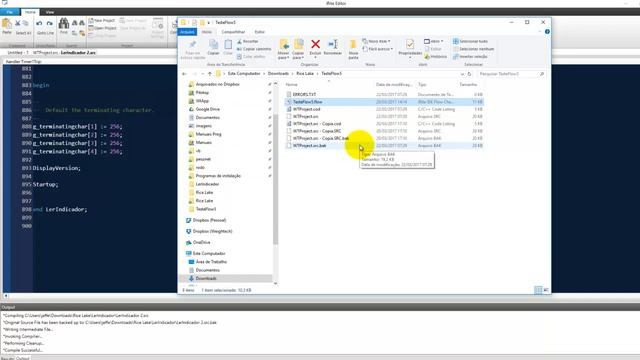This screenshot has height=360, width=640.
Task: Select the LerIndicador 2.src document tab
Action: [x=78, y=53]
